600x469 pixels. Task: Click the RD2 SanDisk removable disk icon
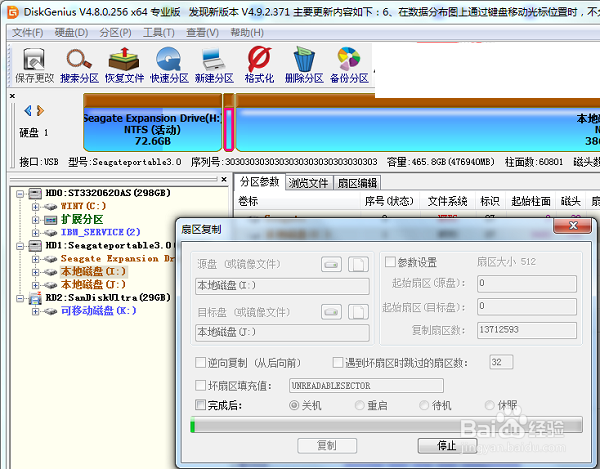tap(35, 298)
